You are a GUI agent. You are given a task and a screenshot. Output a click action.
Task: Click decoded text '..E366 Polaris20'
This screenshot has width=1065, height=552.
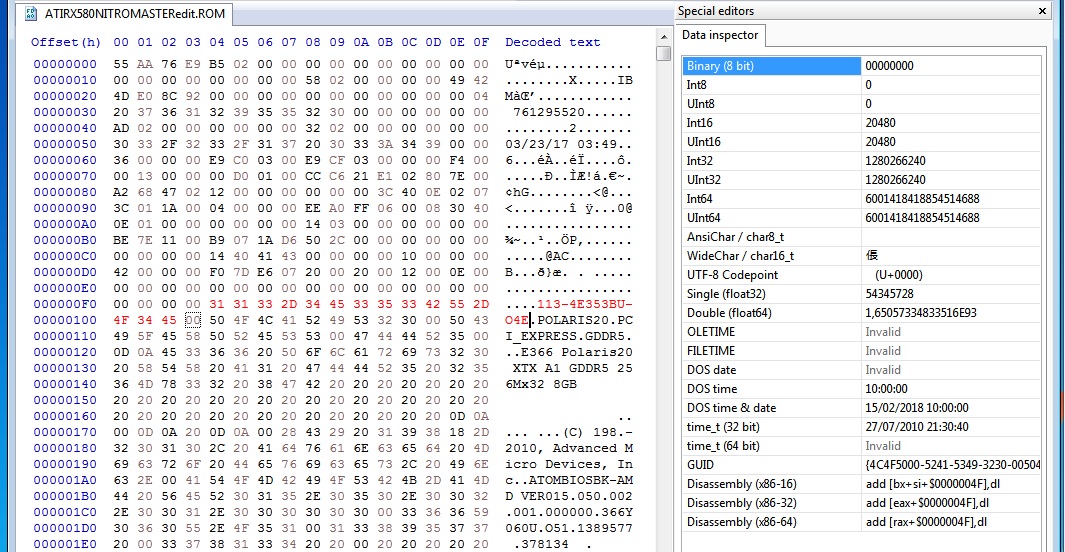click(x=568, y=352)
